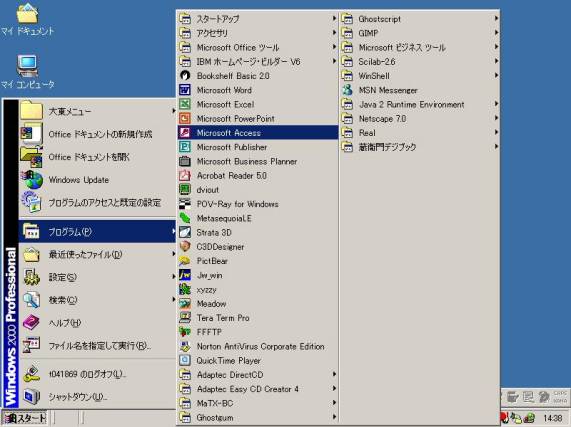Open the WinShell program folder

[420, 76]
